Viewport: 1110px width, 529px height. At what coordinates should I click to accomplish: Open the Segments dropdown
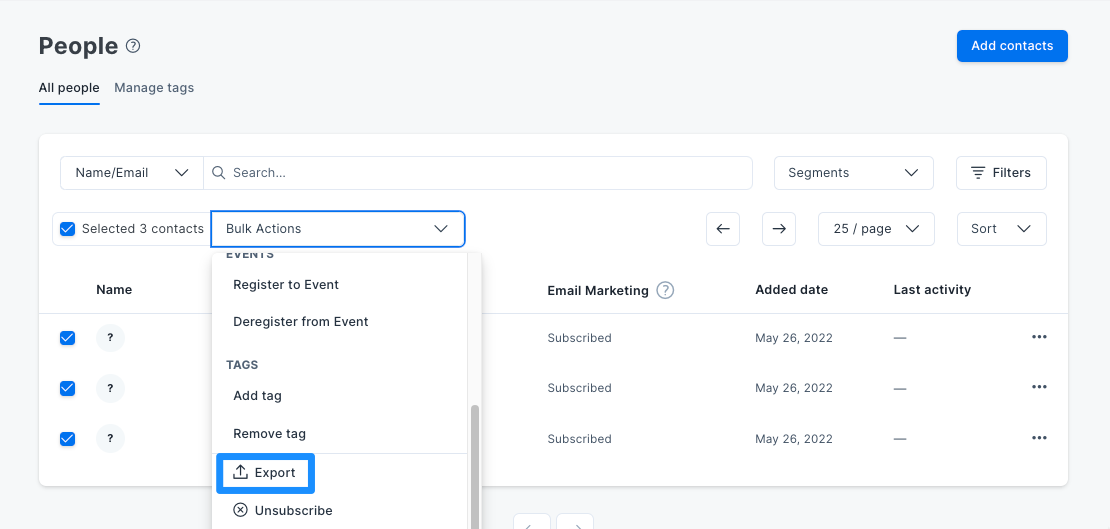(x=854, y=173)
